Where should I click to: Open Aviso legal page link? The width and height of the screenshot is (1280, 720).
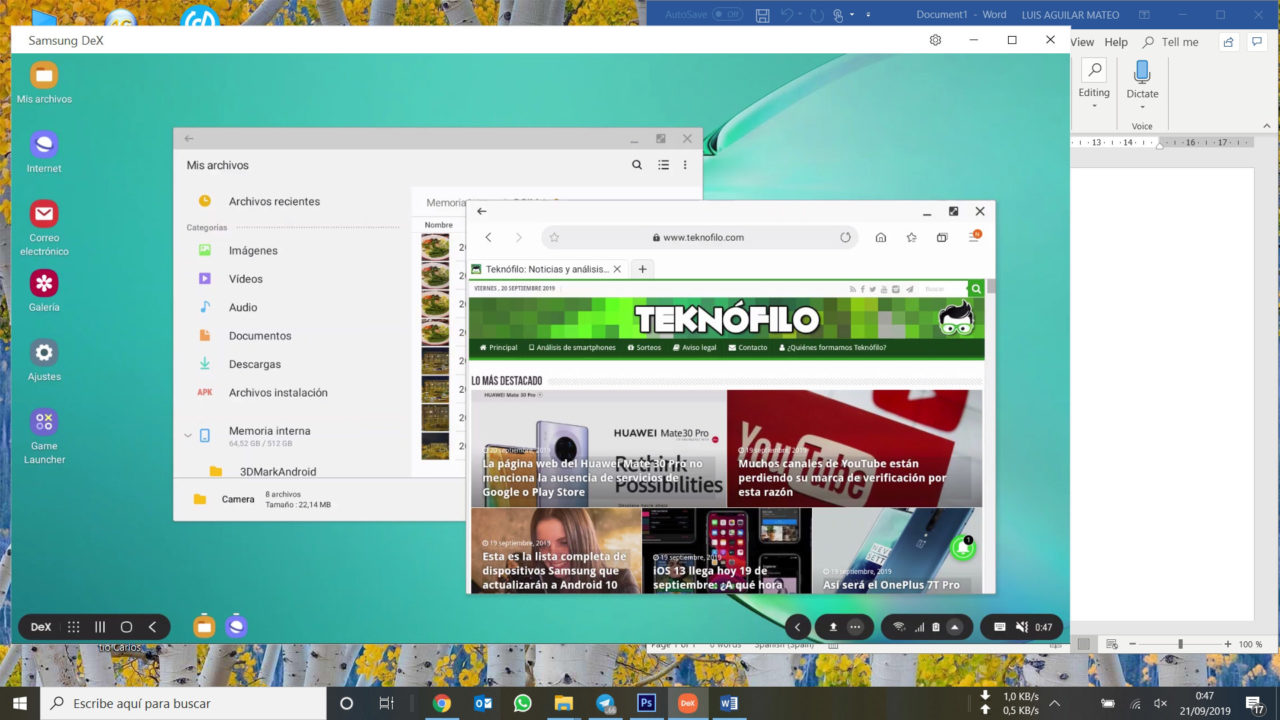(694, 348)
